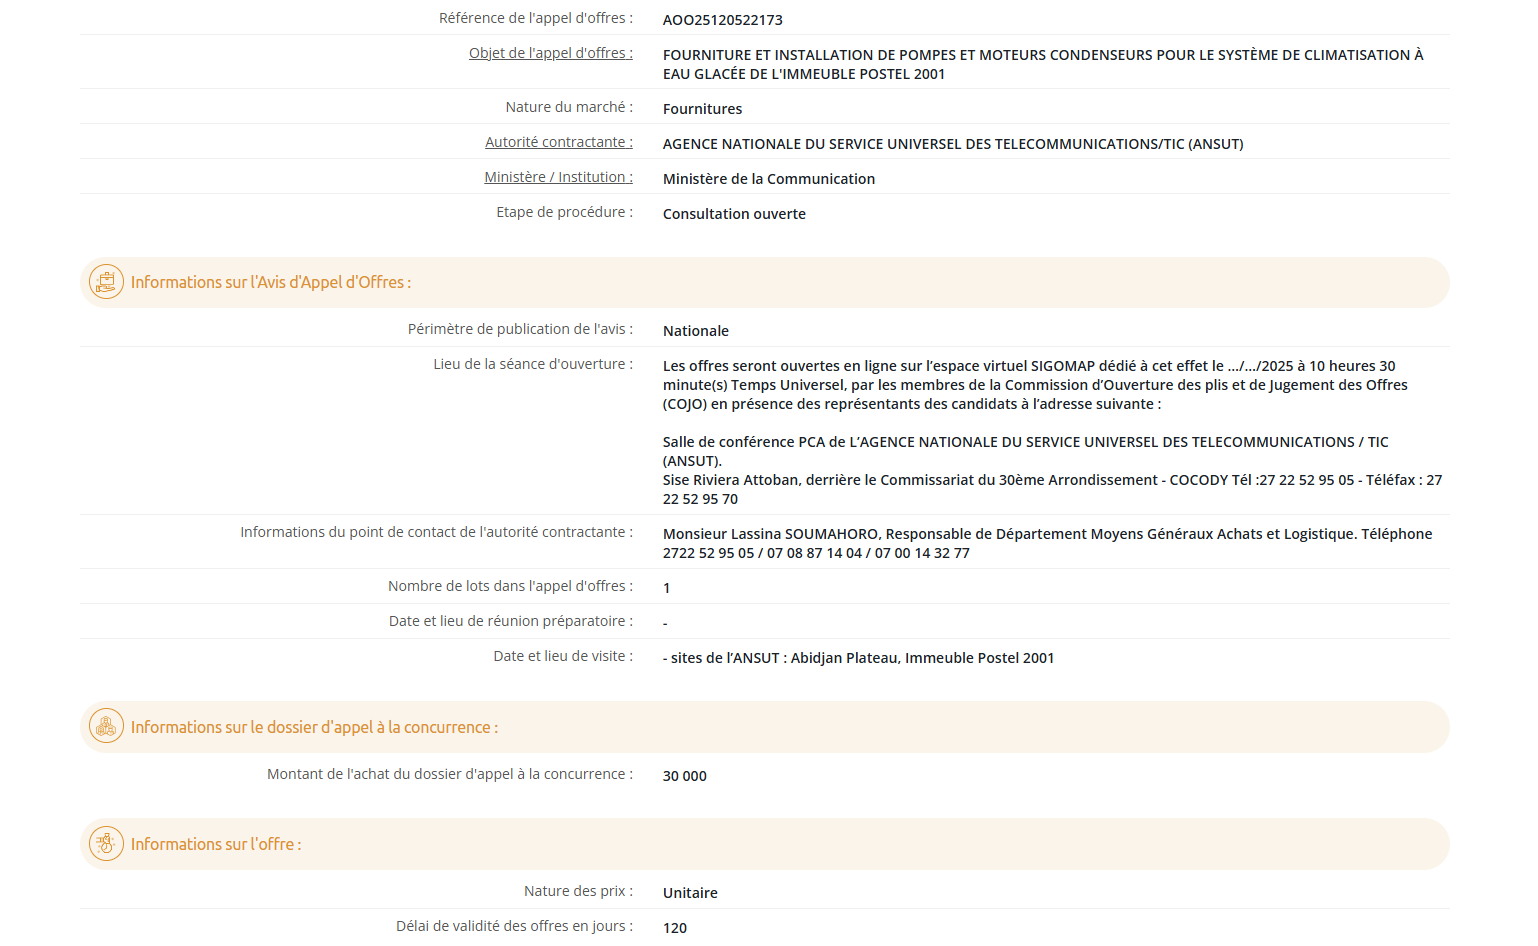1538x946 pixels.
Task: Select the 'Ministère de la Communication' value text
Action: click(768, 179)
